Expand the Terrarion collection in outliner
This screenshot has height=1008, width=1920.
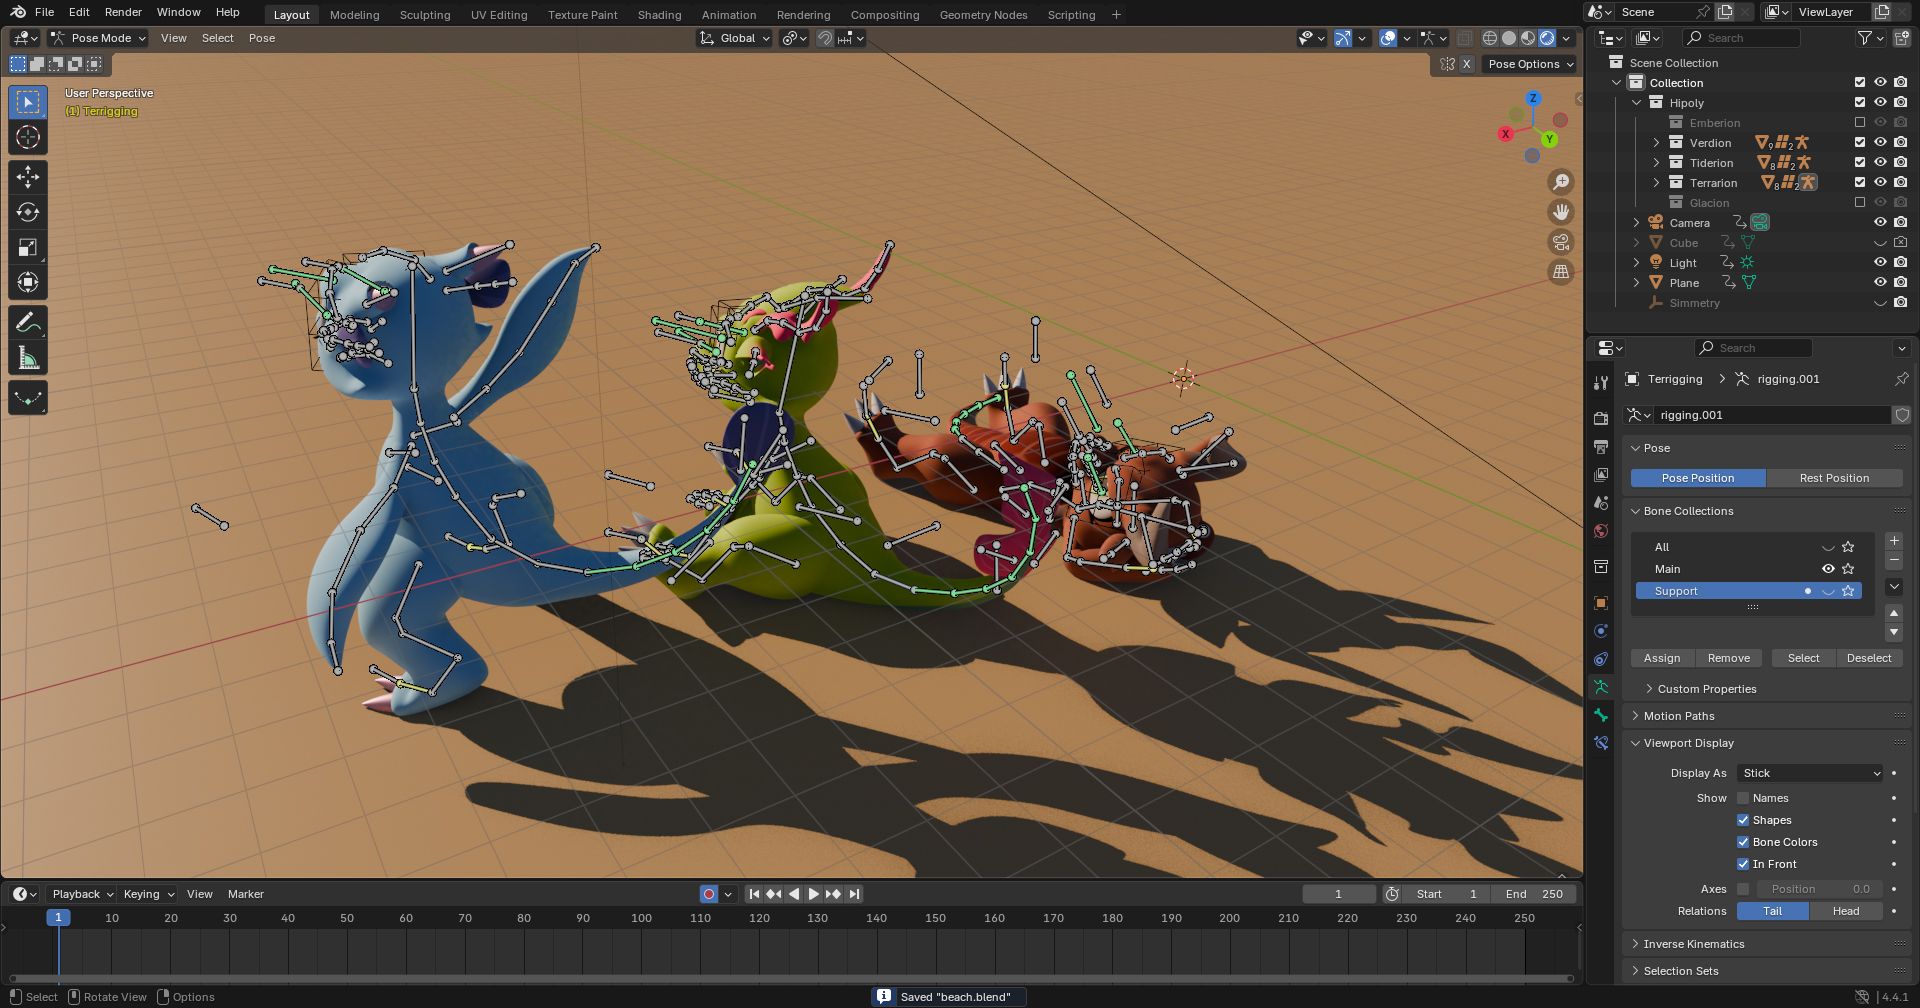pos(1656,182)
